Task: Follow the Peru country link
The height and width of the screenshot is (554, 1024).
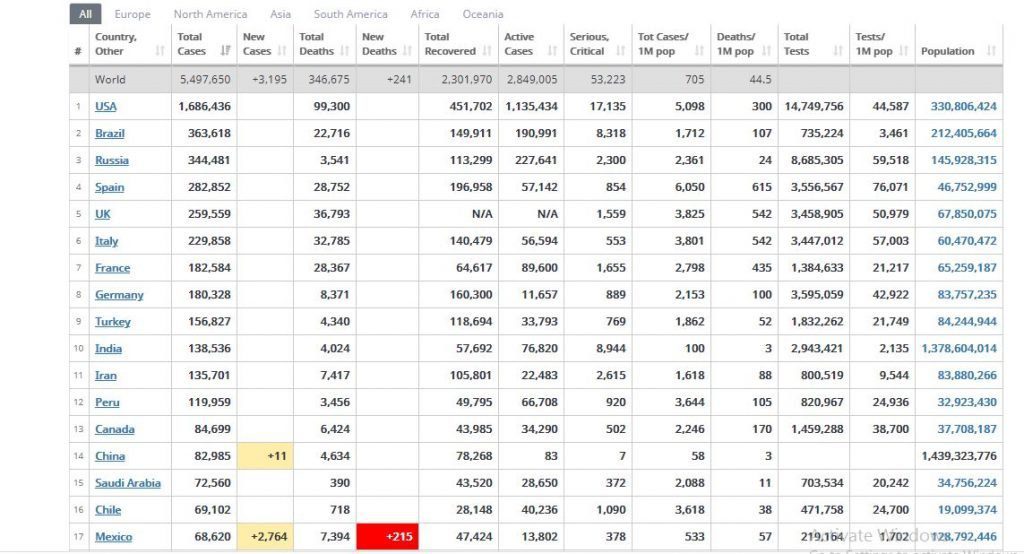Action: pos(107,402)
